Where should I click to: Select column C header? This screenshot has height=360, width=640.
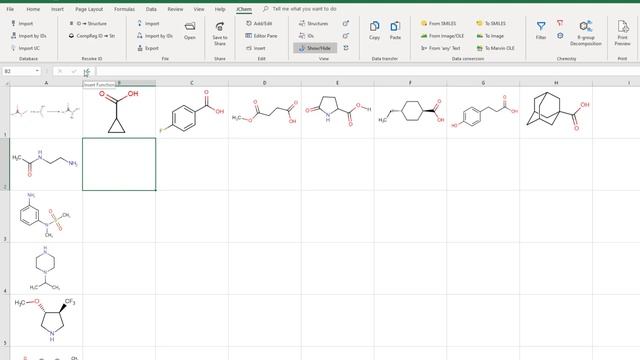pyautogui.click(x=192, y=83)
